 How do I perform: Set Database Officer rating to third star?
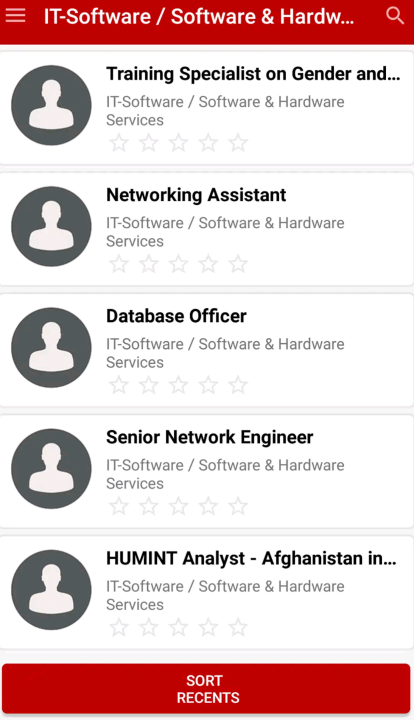coord(179,385)
